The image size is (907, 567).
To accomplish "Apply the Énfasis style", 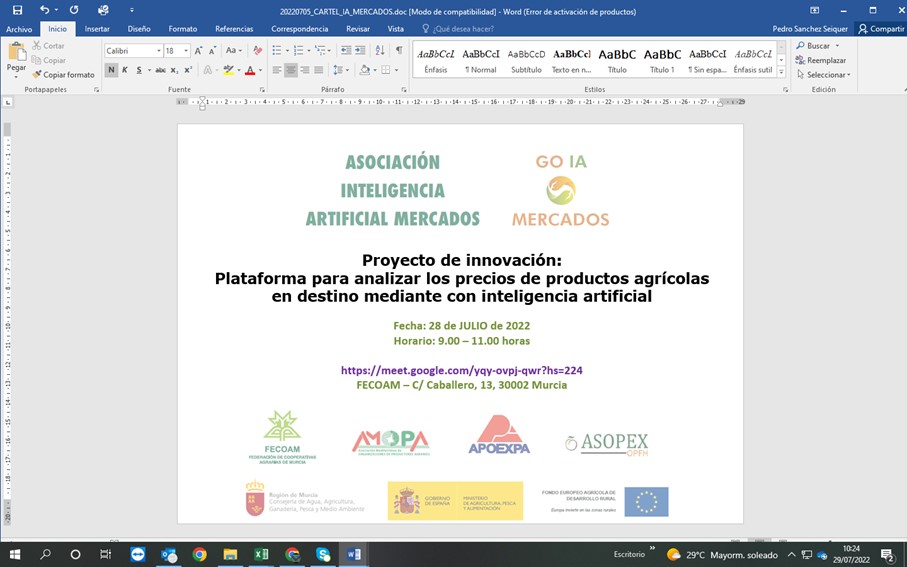I will click(436, 60).
